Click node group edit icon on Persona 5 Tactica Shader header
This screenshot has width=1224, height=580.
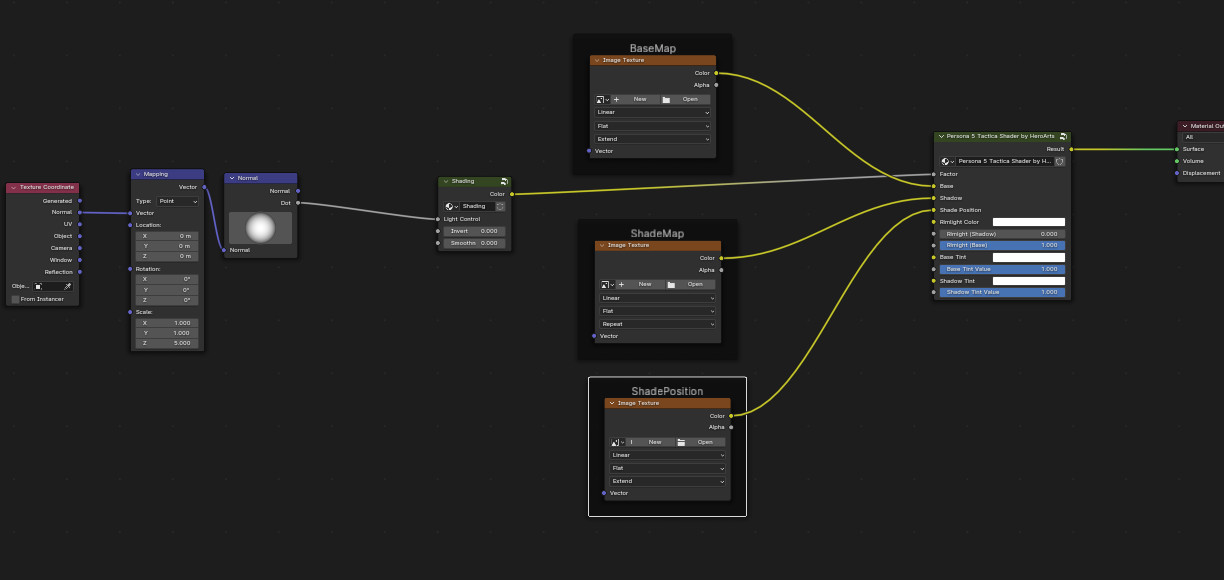[x=1063, y=136]
